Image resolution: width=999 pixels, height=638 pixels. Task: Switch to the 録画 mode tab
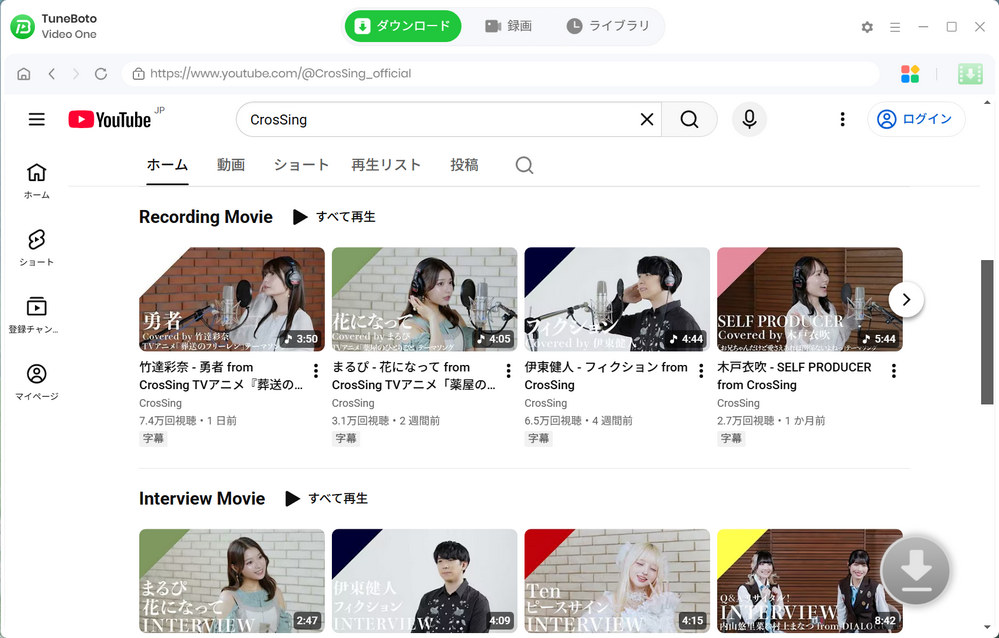(508, 26)
